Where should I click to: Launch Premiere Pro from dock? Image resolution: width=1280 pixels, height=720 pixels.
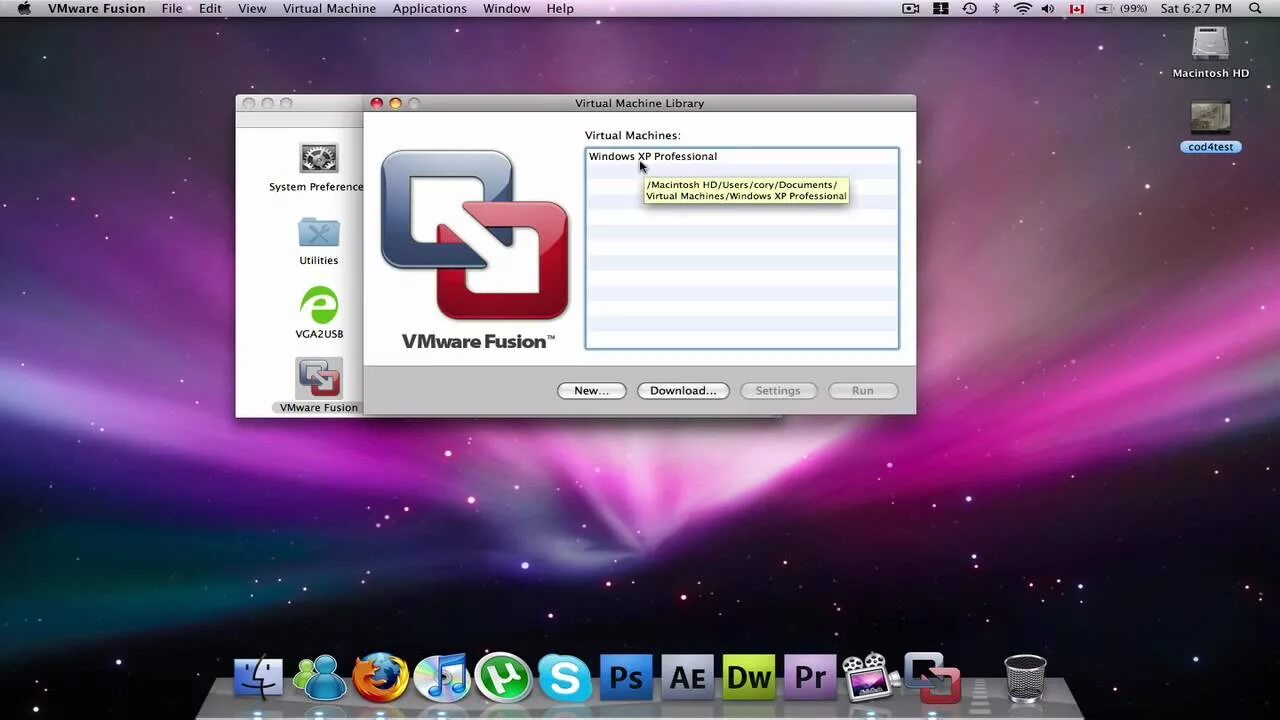click(x=810, y=678)
